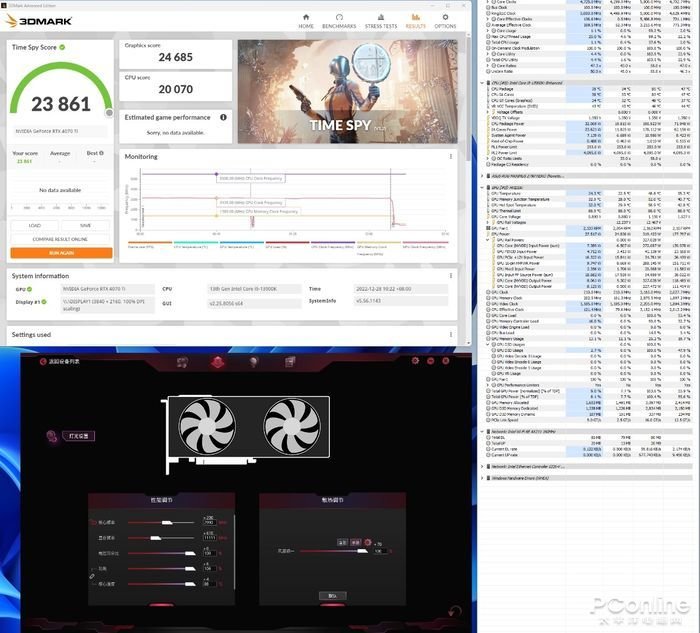700x633 pixels.
Task: Click the reset arrow icon at GPU tool bottom right
Action: (x=454, y=612)
